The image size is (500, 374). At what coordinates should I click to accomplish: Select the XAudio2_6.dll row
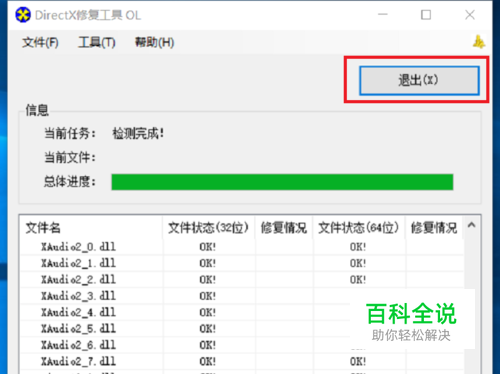coord(242,345)
